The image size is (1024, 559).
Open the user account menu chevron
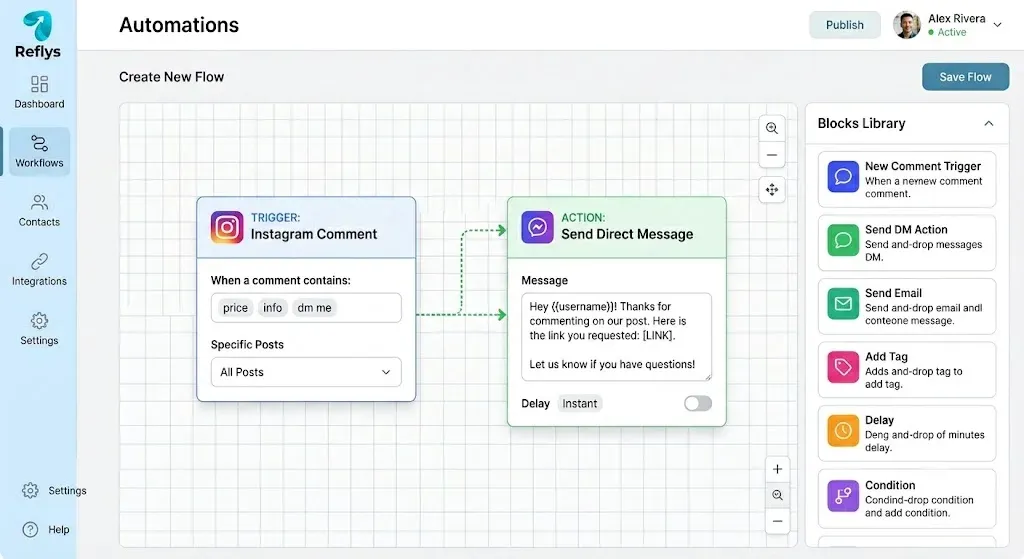point(997,25)
